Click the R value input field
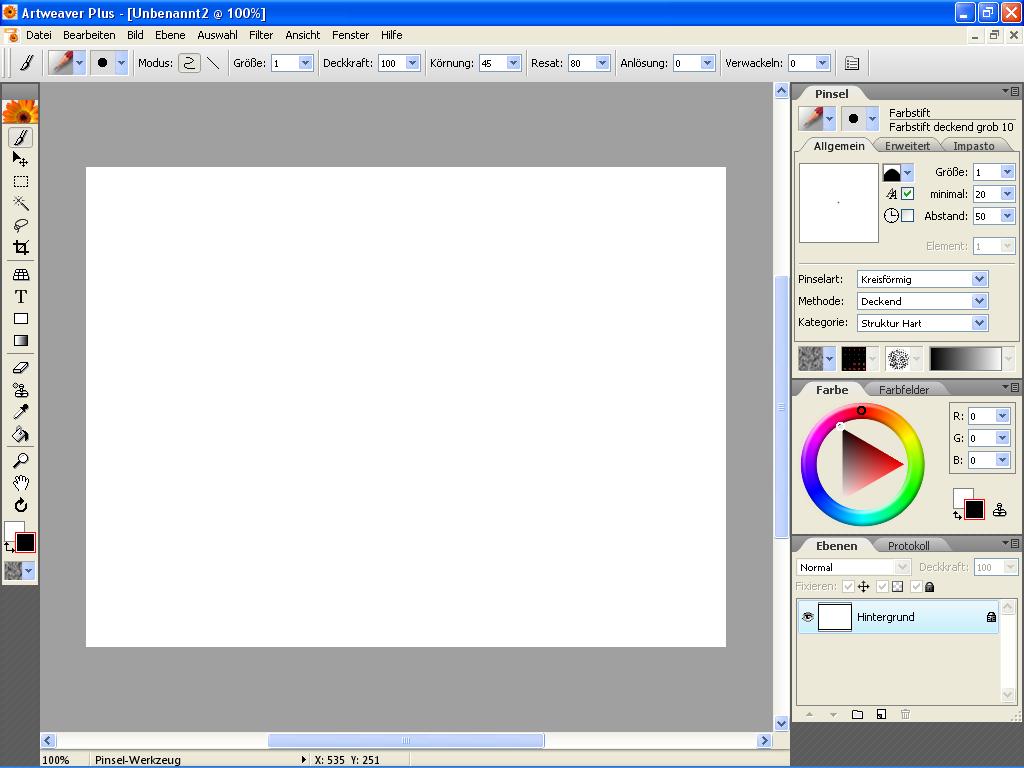 pos(982,416)
